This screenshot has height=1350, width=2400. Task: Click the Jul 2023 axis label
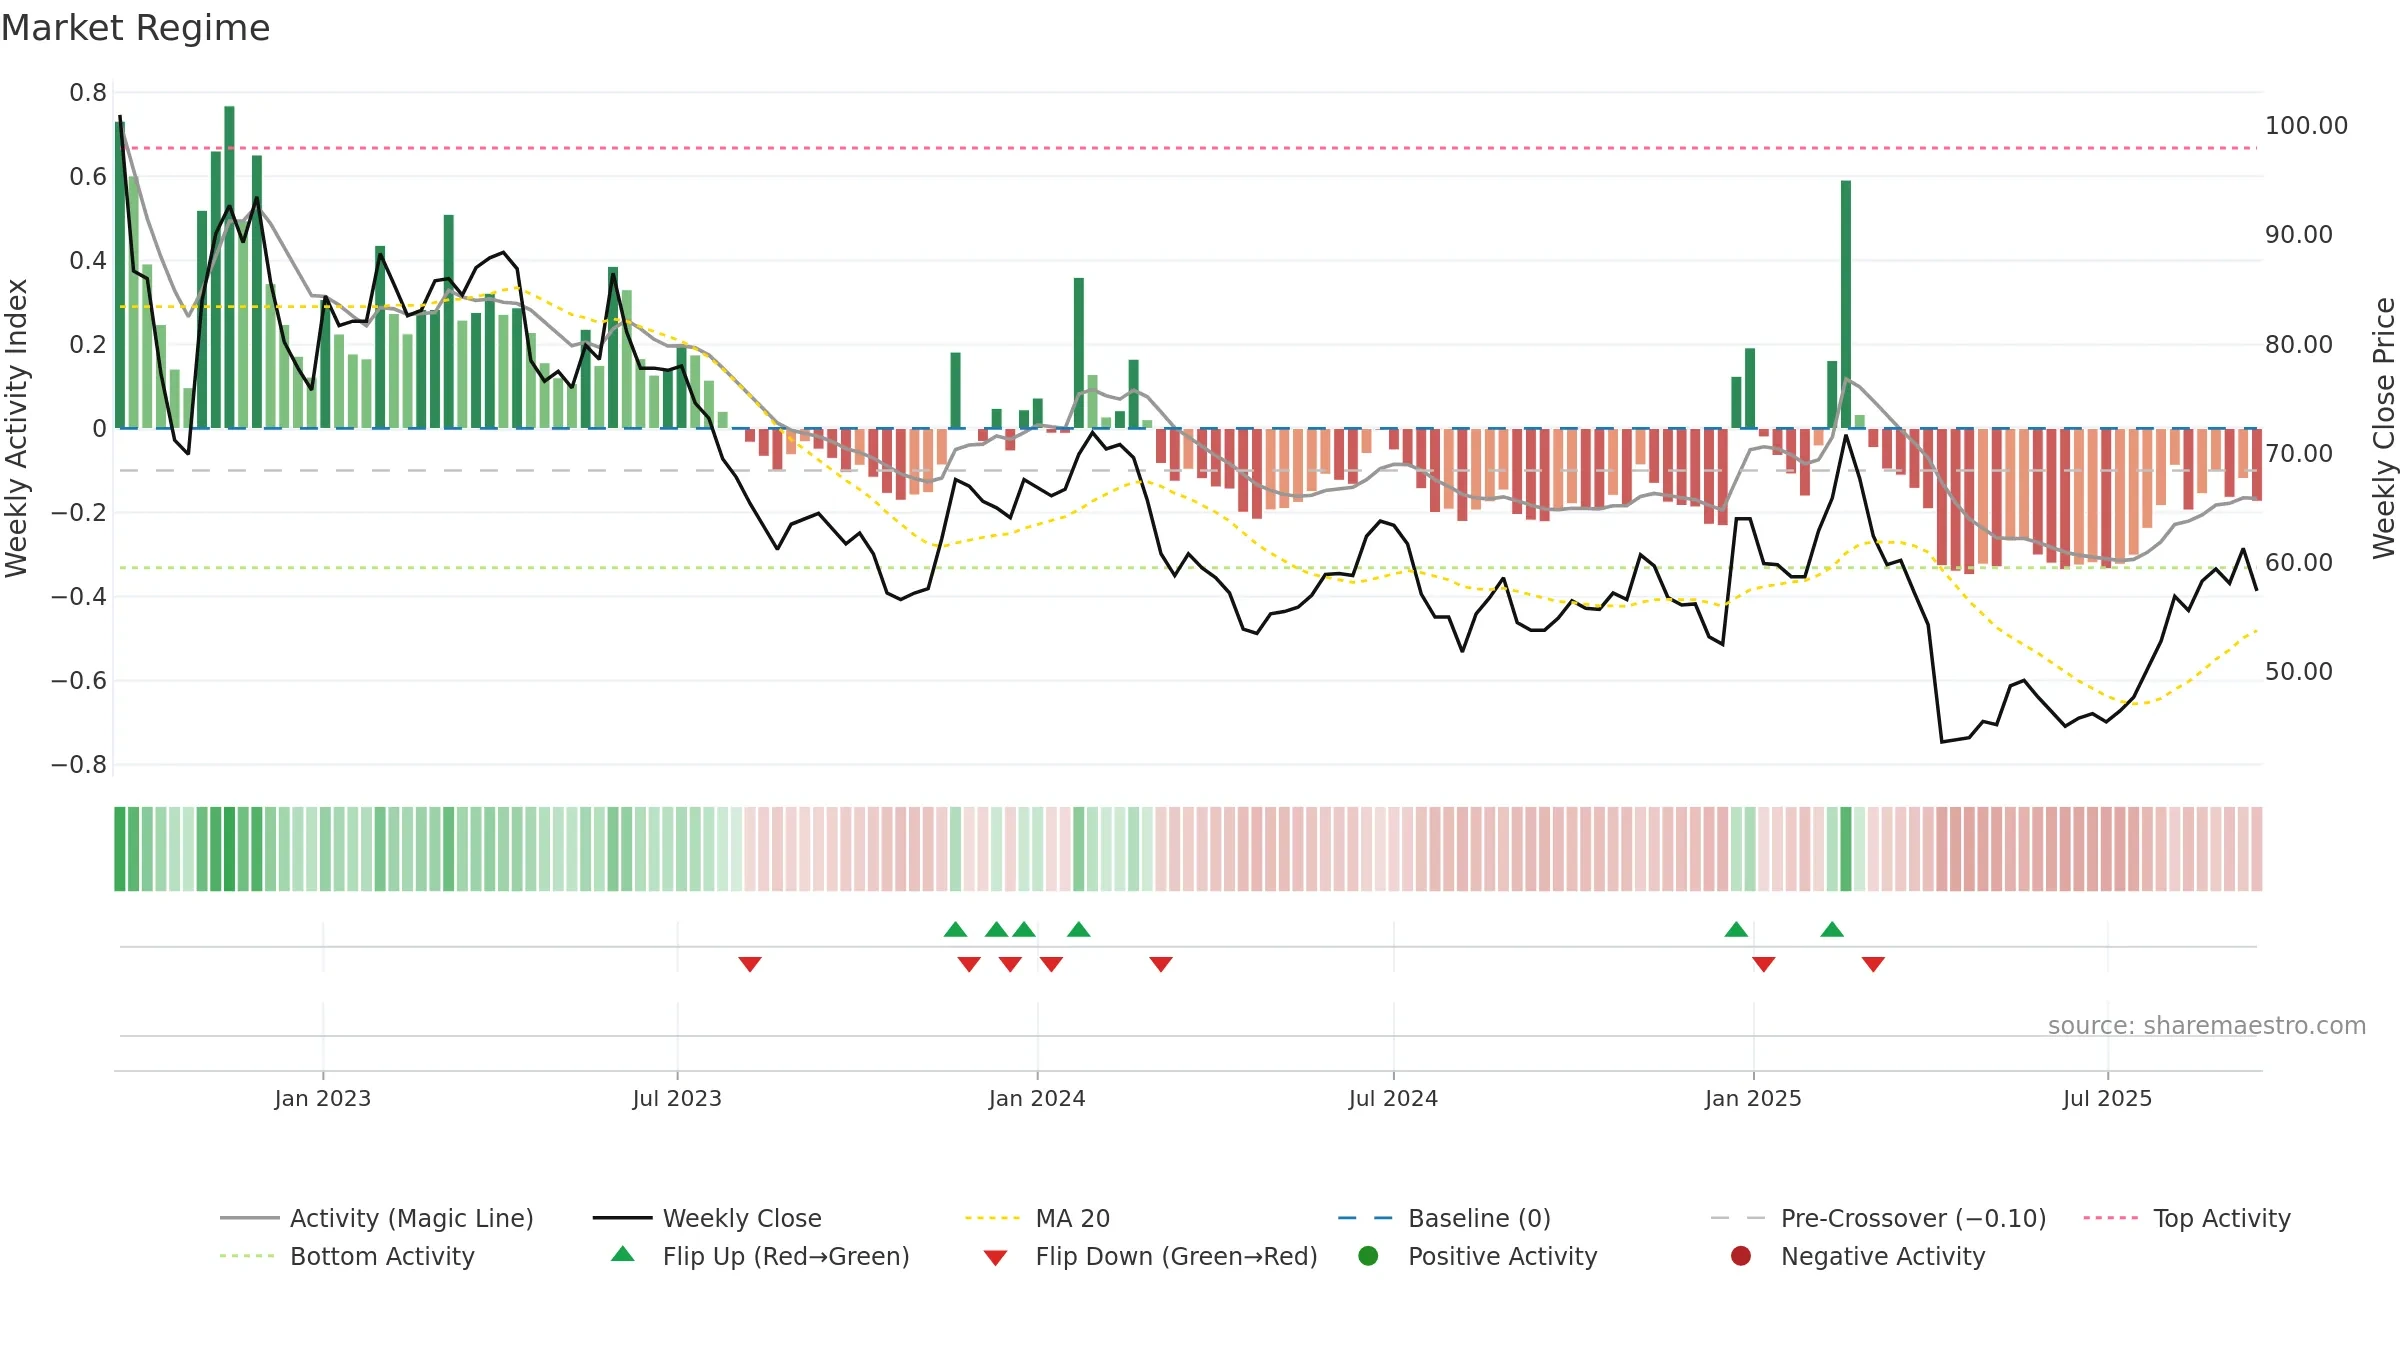pos(677,1098)
